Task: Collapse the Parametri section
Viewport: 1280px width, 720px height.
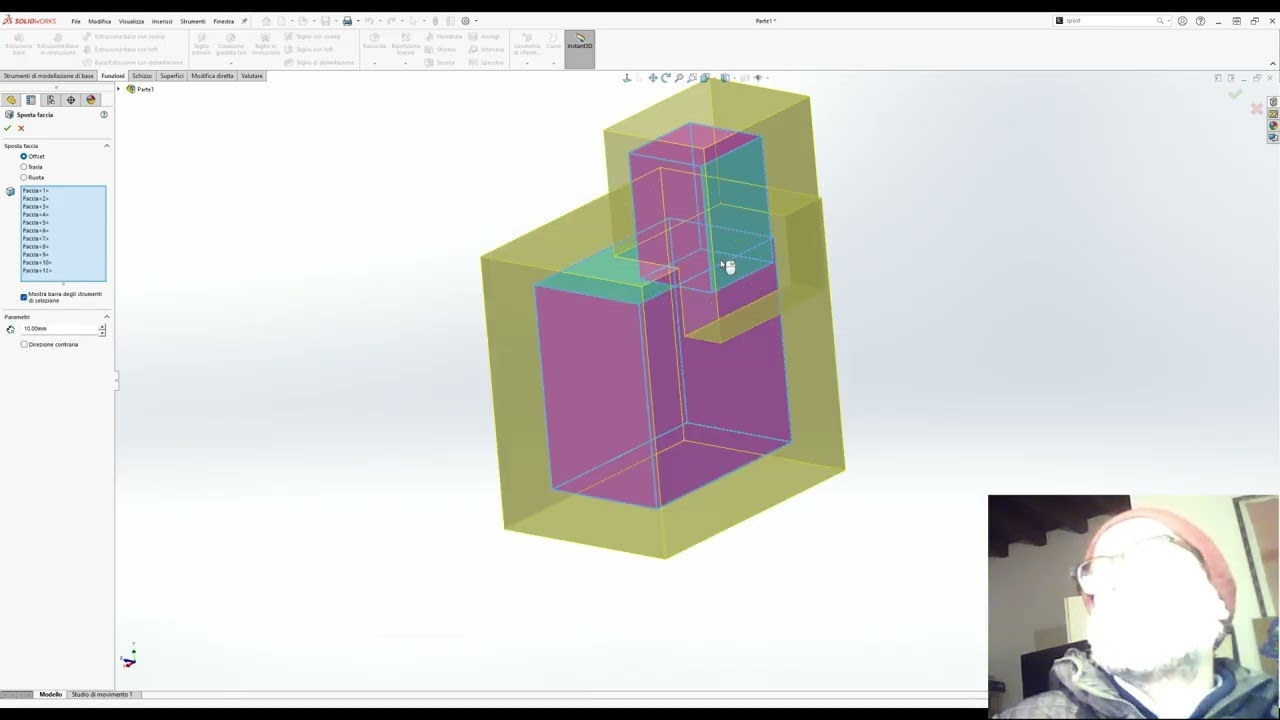Action: tap(107, 317)
